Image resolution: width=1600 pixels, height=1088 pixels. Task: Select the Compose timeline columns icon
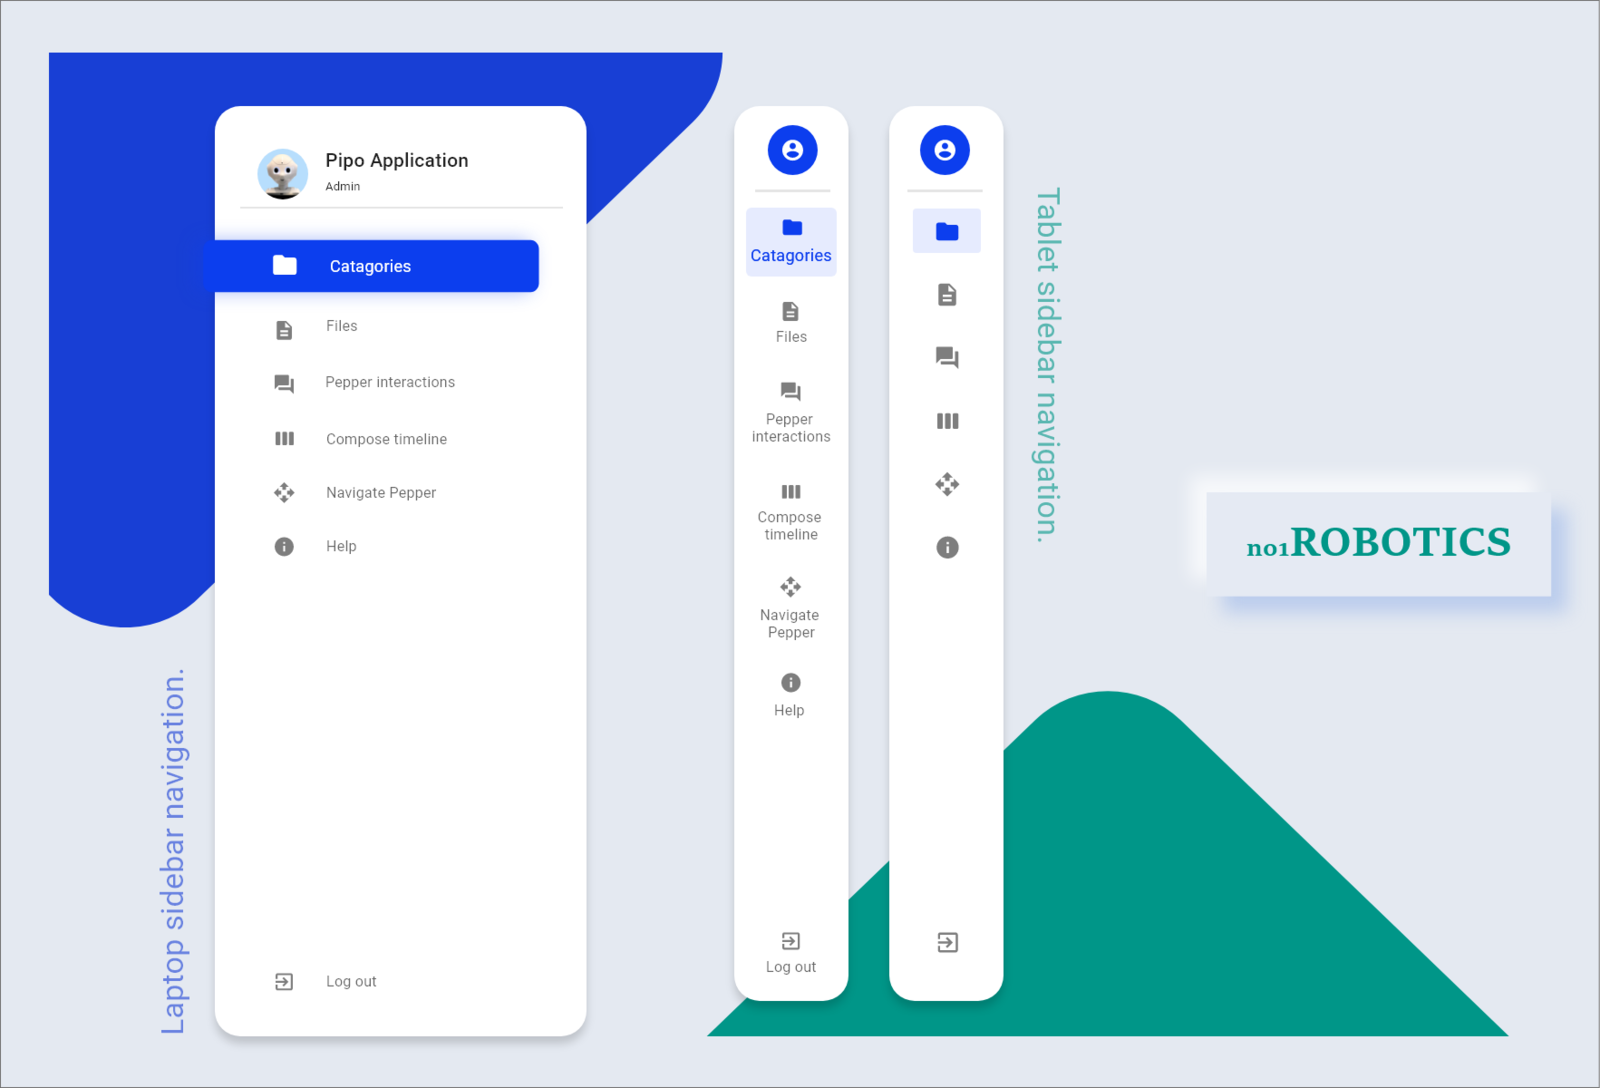(x=284, y=438)
